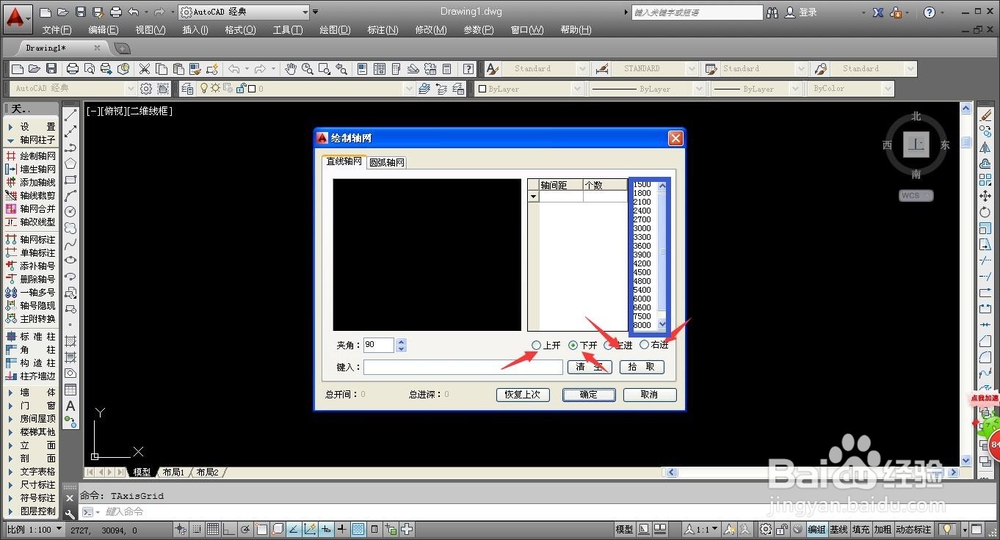
Task: Open the 文件(F) menu
Action: pyautogui.click(x=56, y=30)
